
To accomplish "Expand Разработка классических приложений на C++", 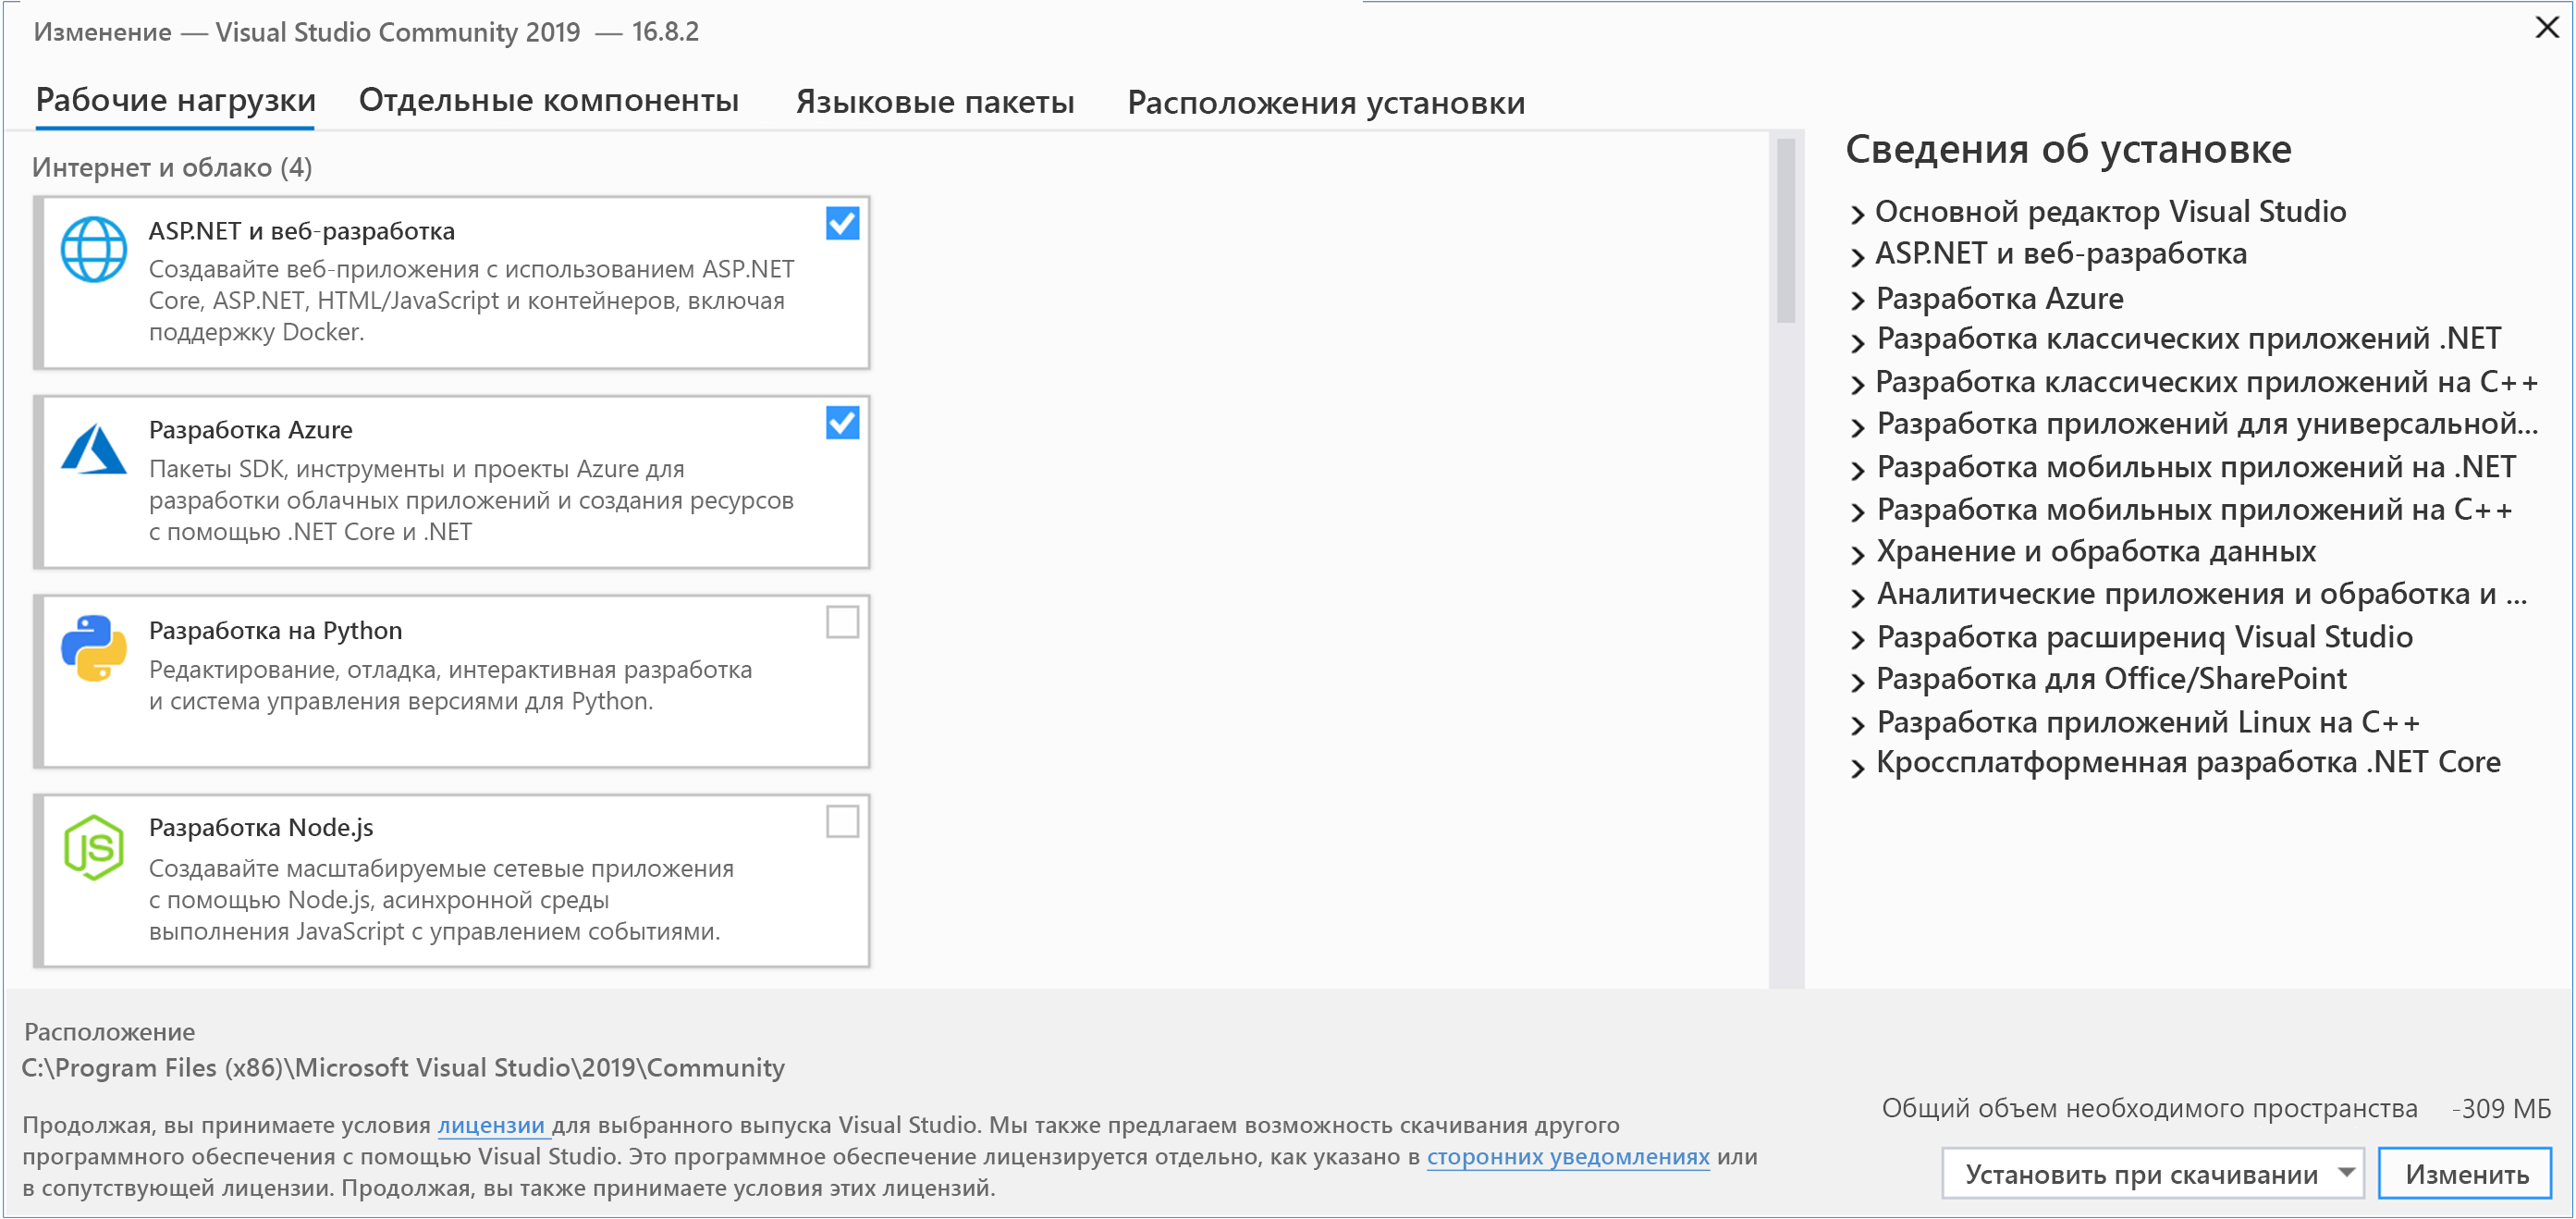I will 1857,384.
